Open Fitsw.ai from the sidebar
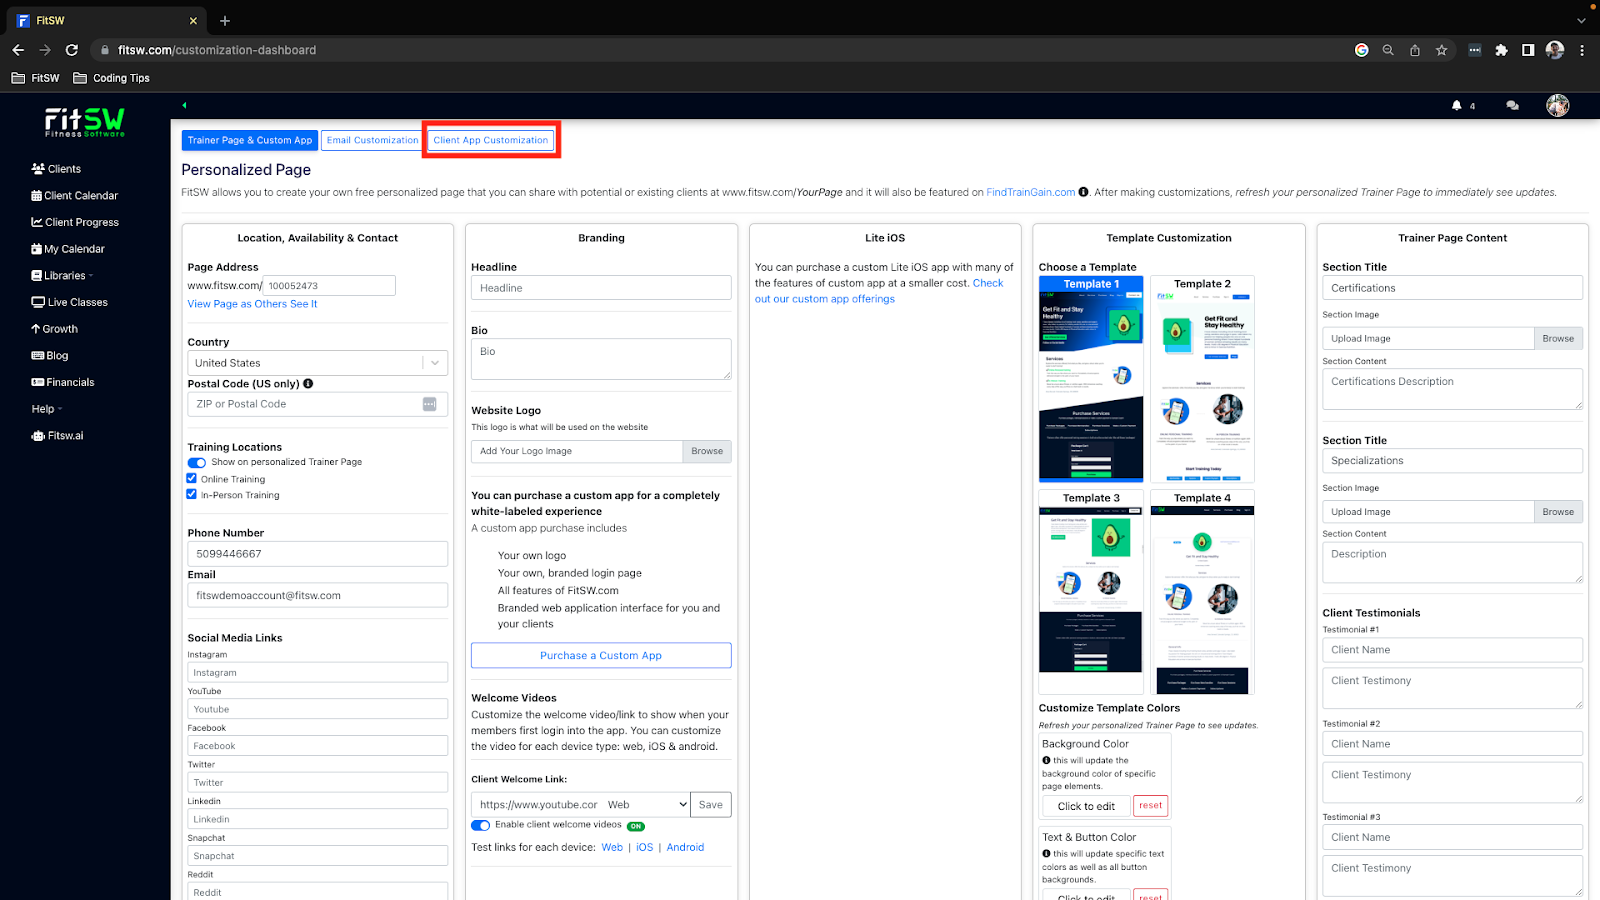The image size is (1600, 900). point(58,436)
